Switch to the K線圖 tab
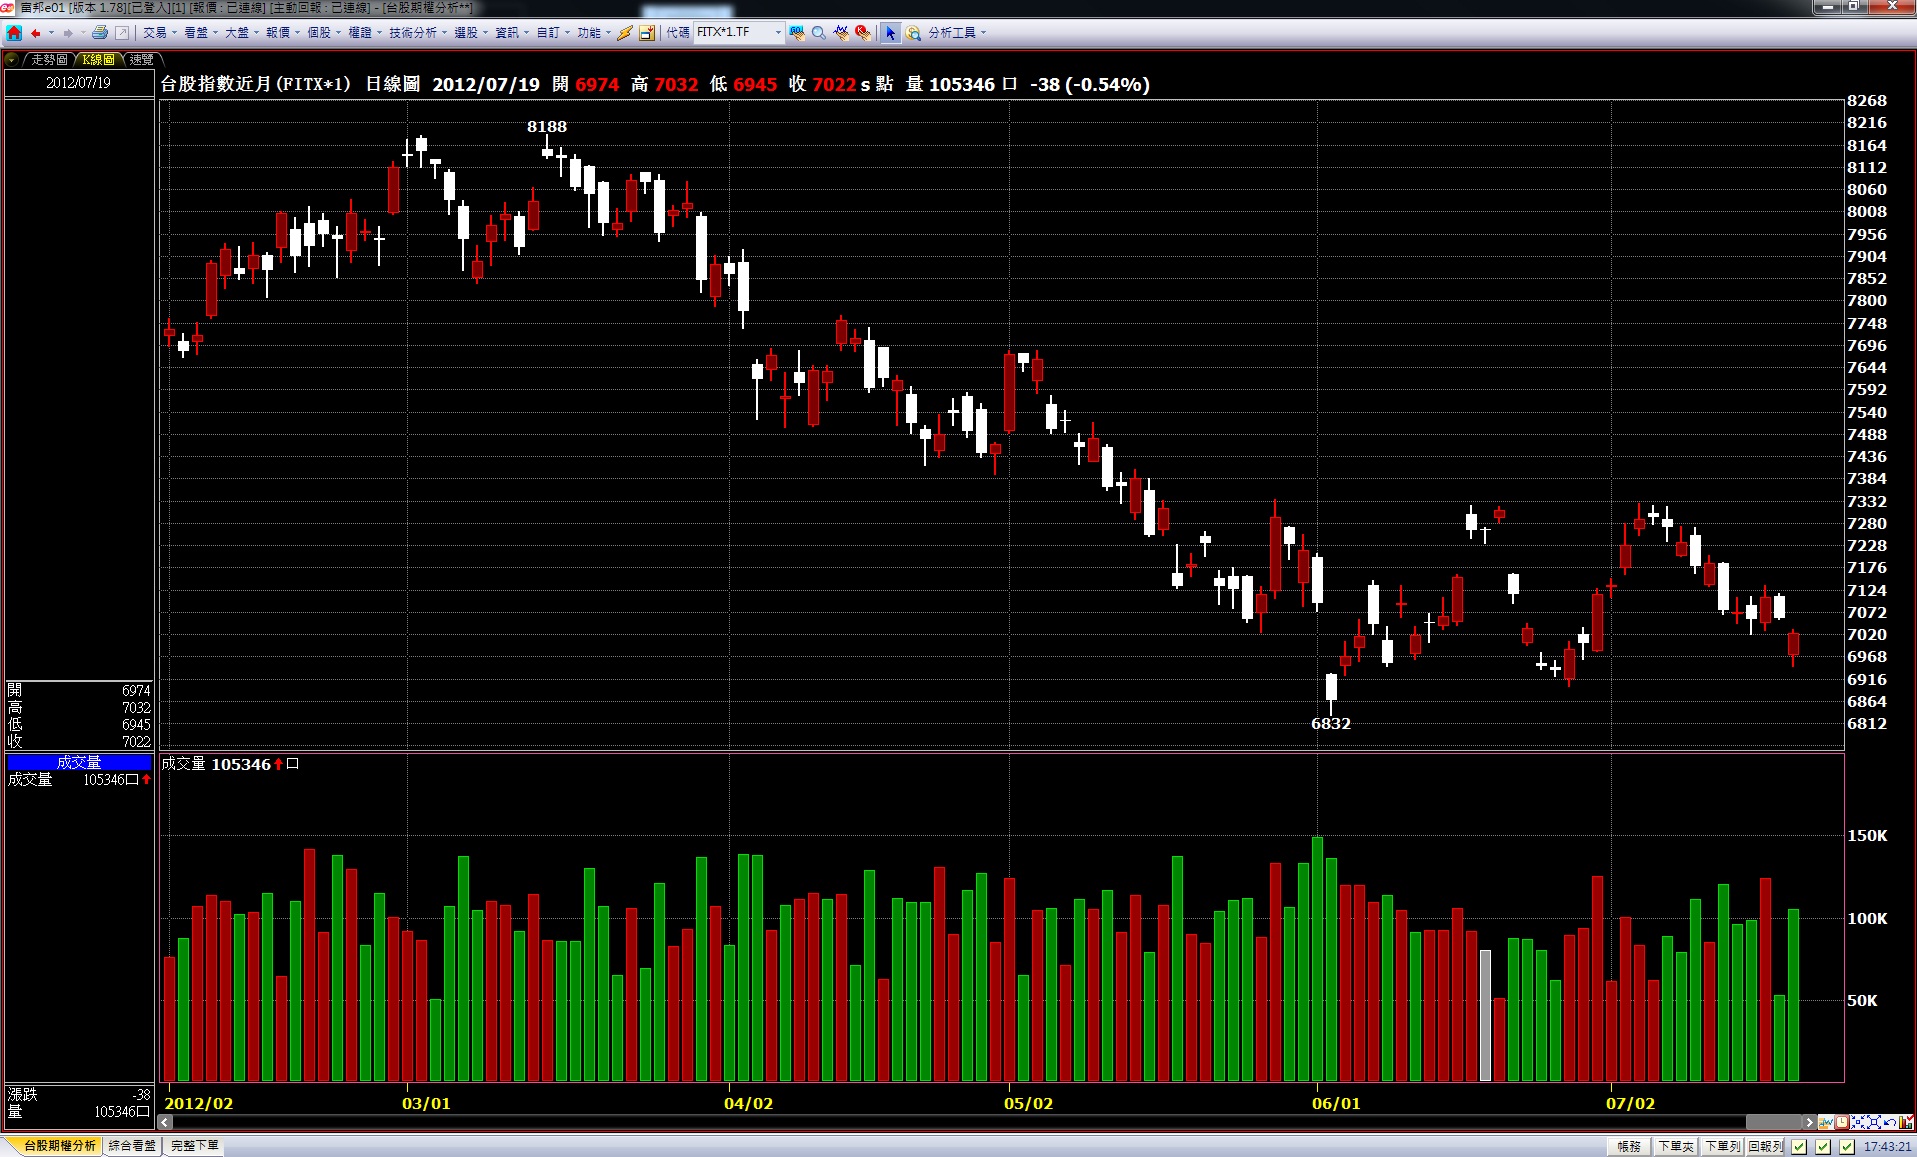Viewport: 1917px width, 1157px height. pos(98,60)
